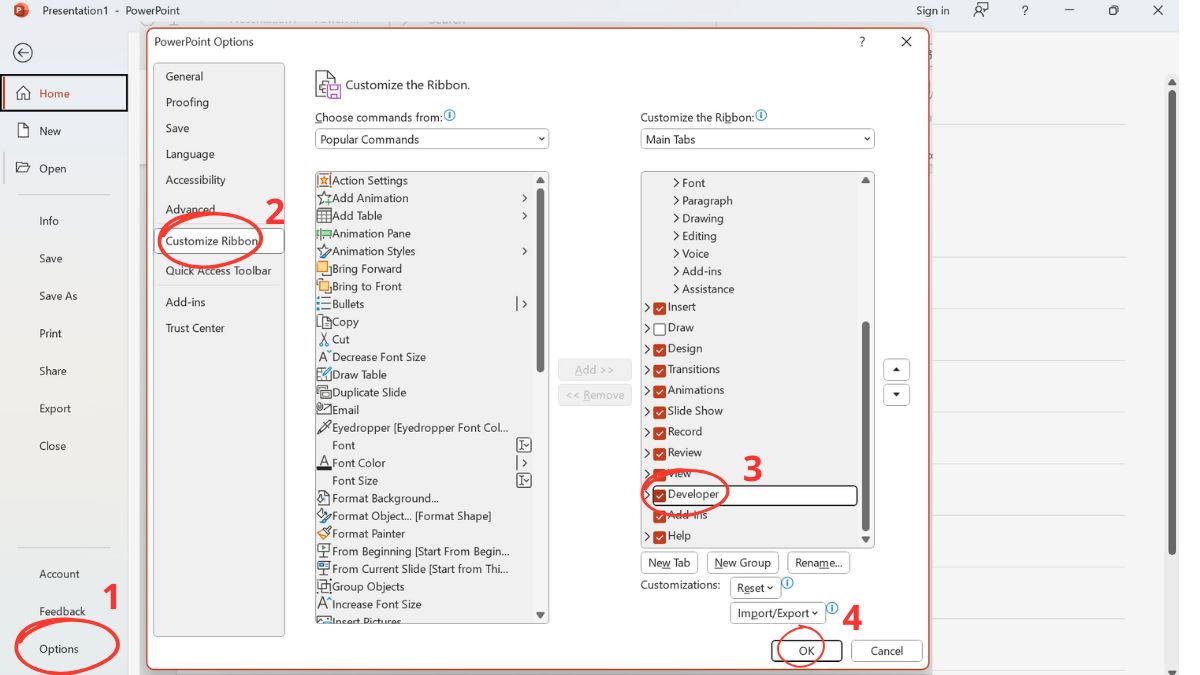This screenshot has width=1200, height=675.
Task: Click the New Tab button
Action: point(669,563)
